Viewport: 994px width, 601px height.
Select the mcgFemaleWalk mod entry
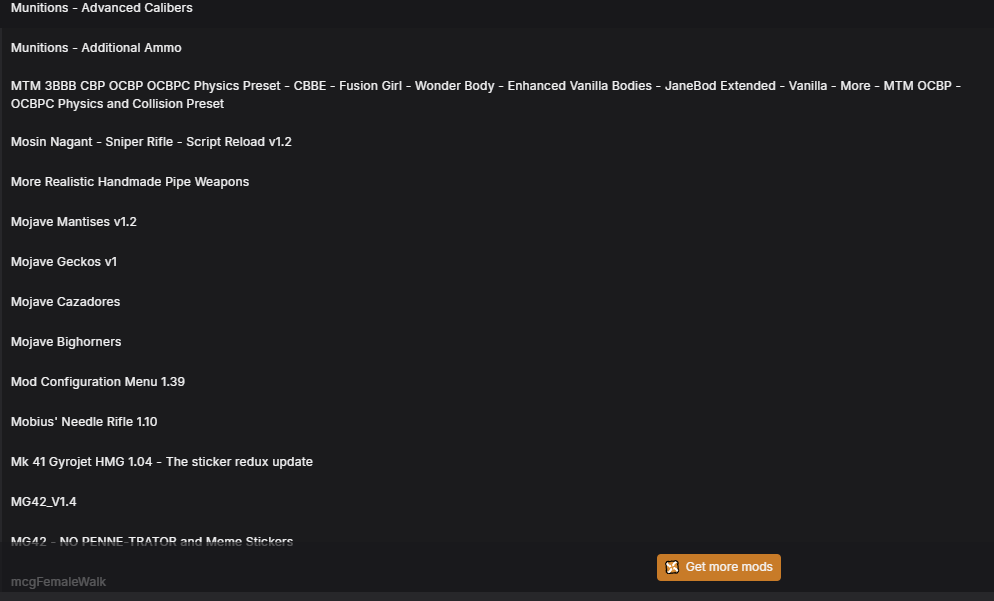click(58, 582)
